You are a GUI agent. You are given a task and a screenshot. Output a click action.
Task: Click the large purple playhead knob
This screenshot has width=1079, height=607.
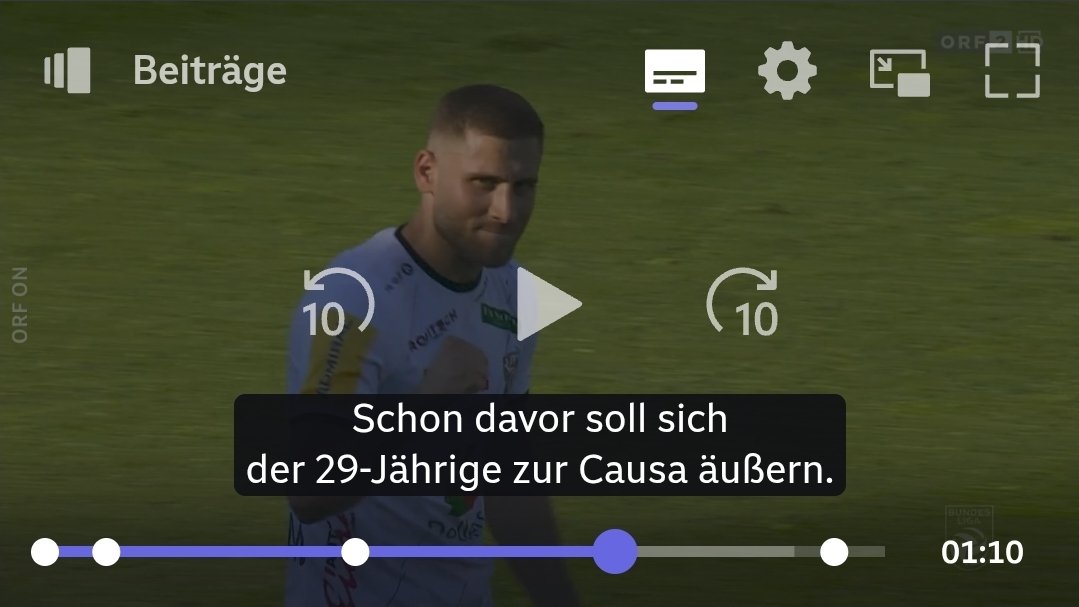tap(615, 551)
